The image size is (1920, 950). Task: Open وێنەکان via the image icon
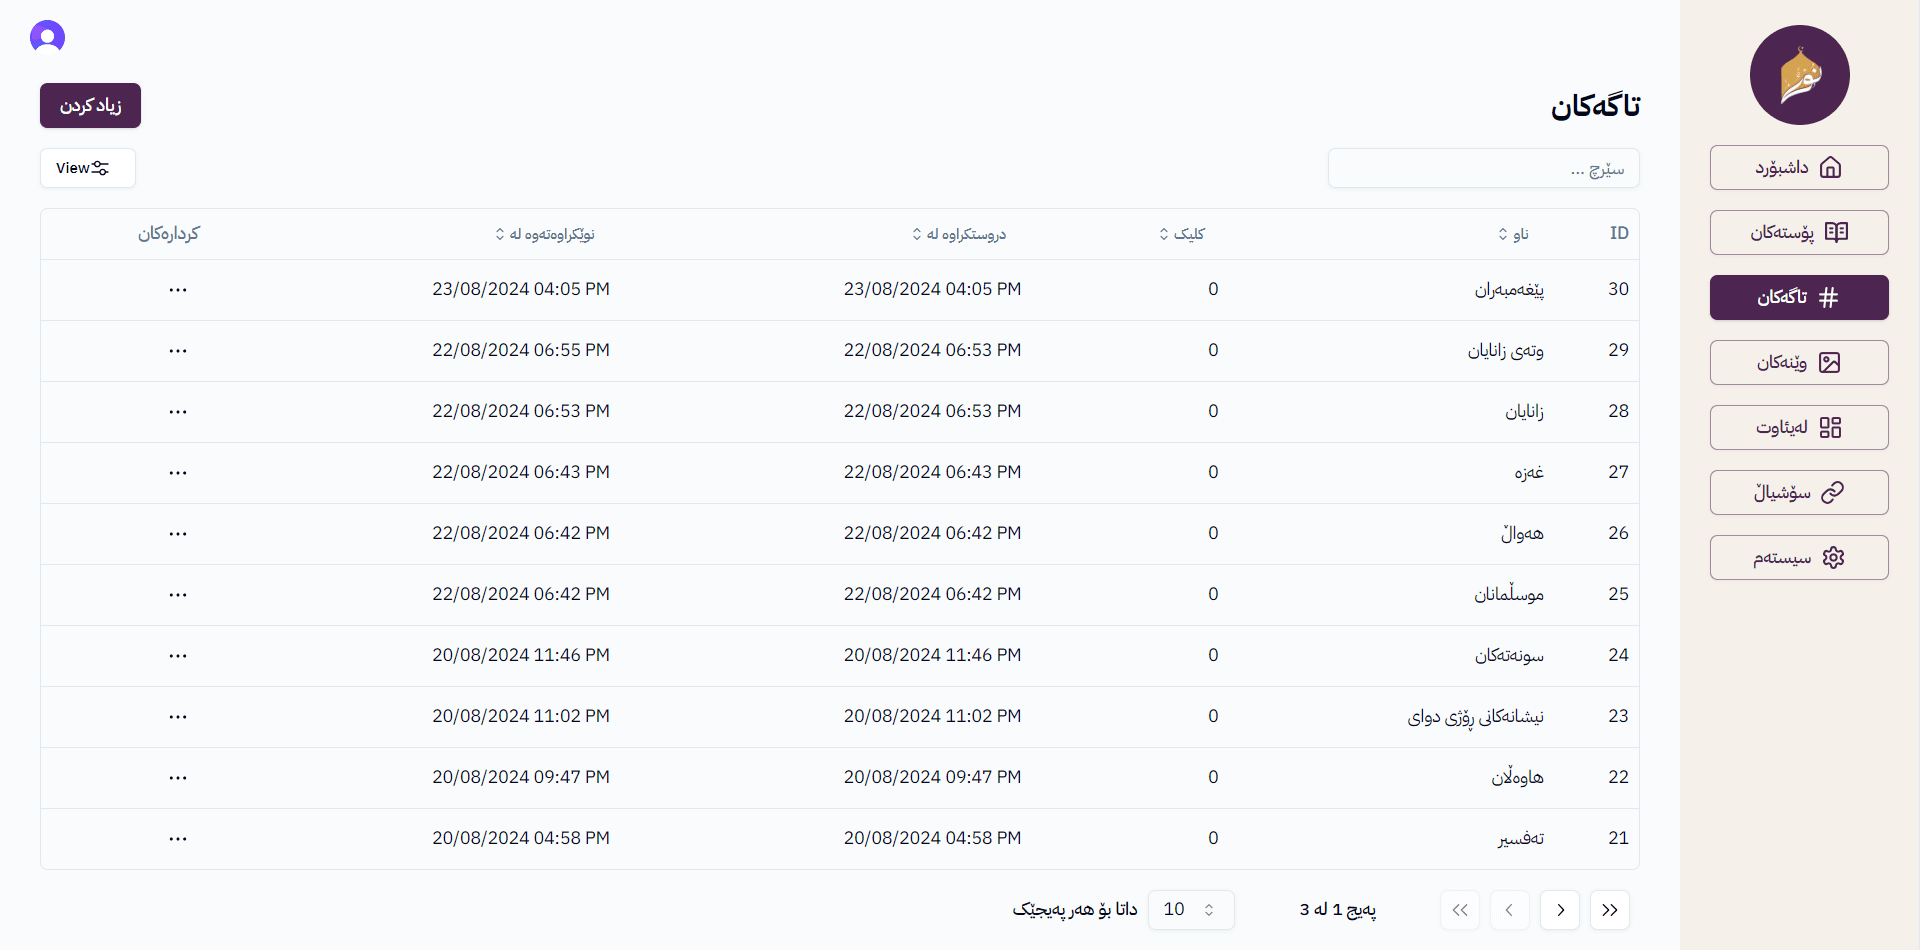(x=1831, y=362)
